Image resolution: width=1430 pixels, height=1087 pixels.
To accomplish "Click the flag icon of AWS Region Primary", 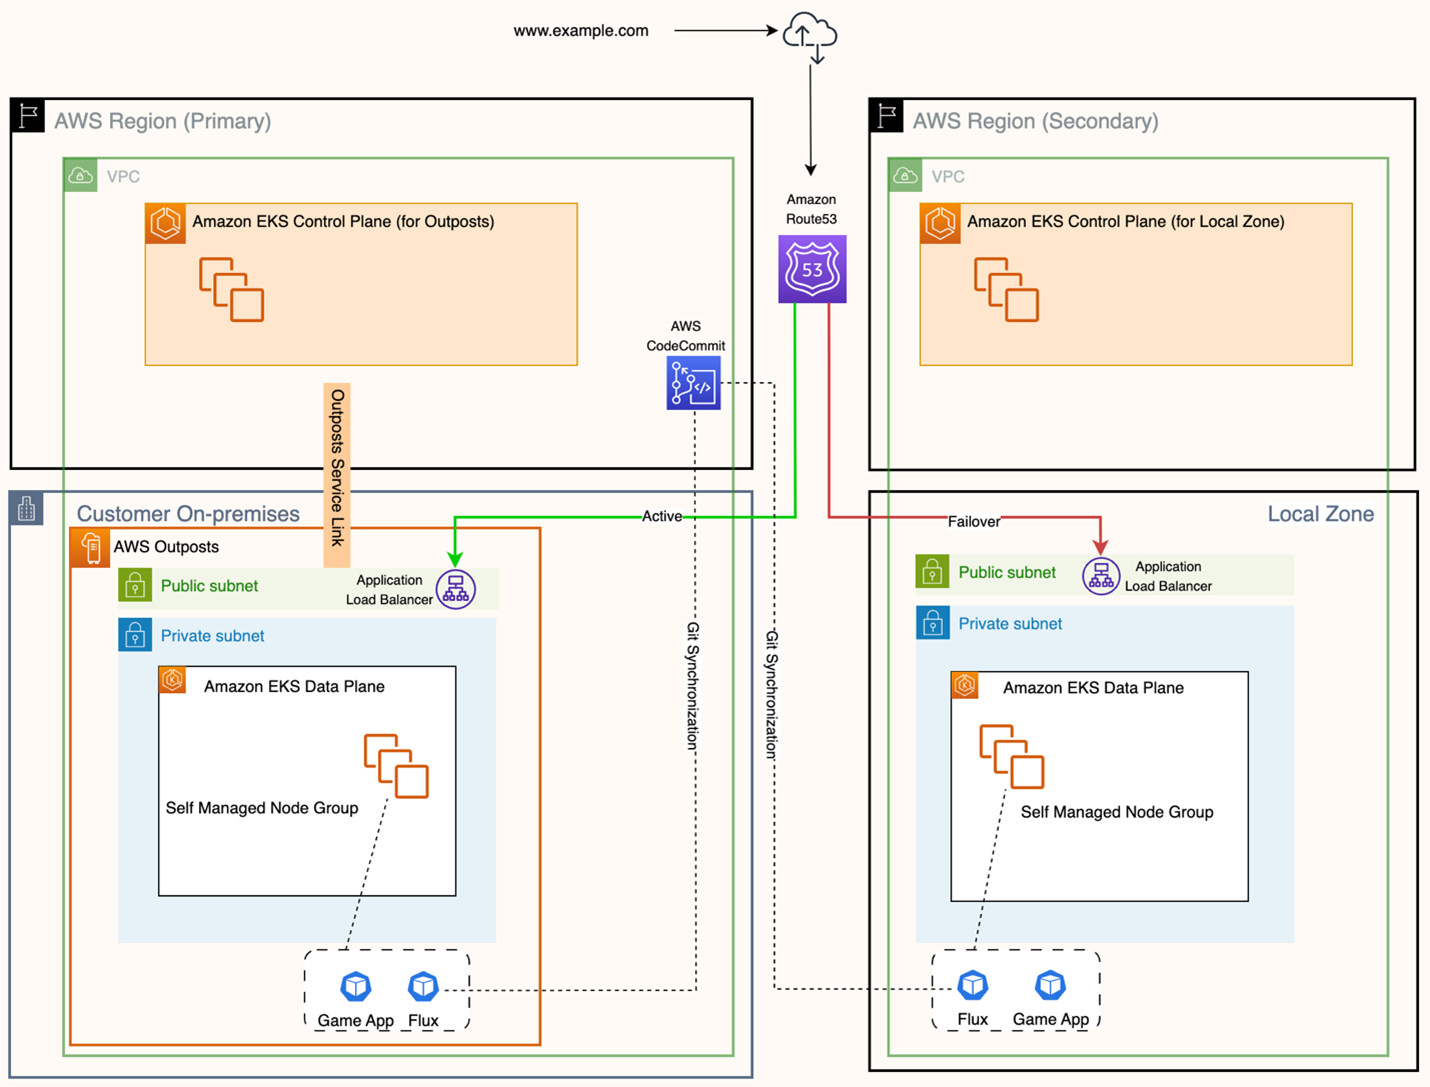I will [x=27, y=115].
